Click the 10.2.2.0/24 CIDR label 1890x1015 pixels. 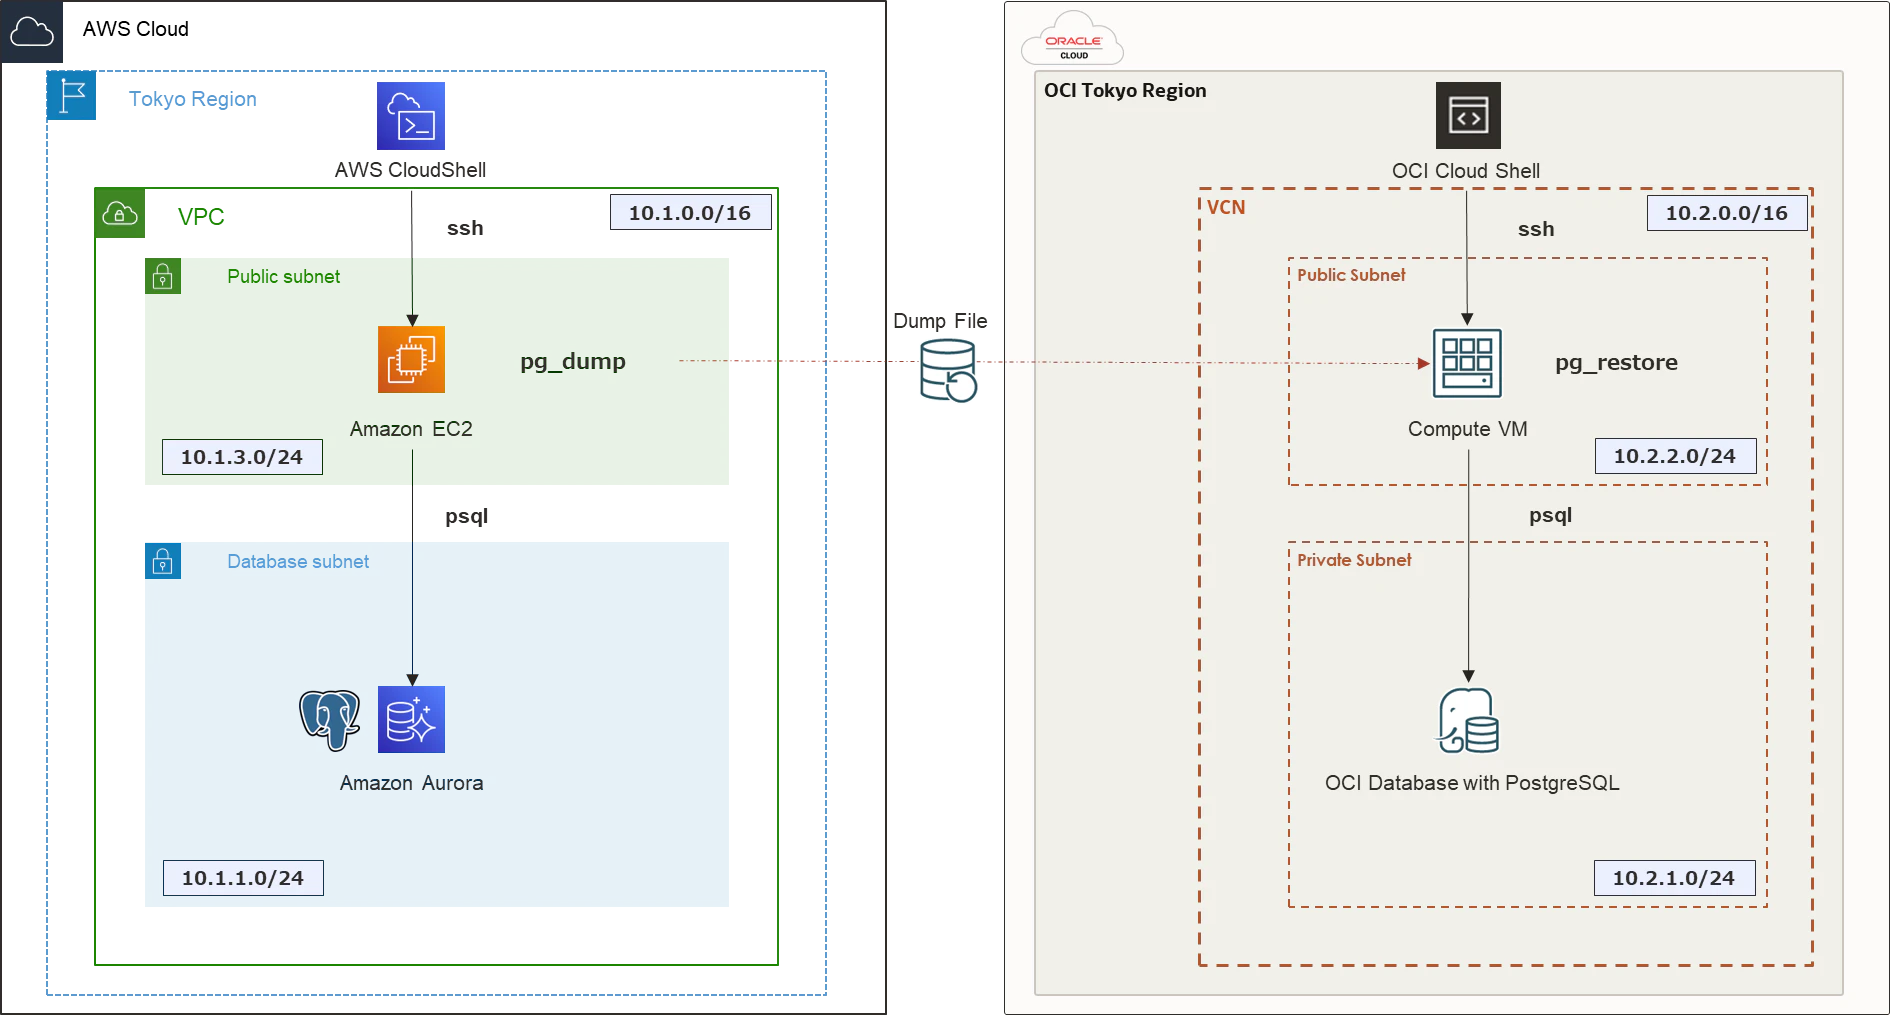coord(1675,456)
